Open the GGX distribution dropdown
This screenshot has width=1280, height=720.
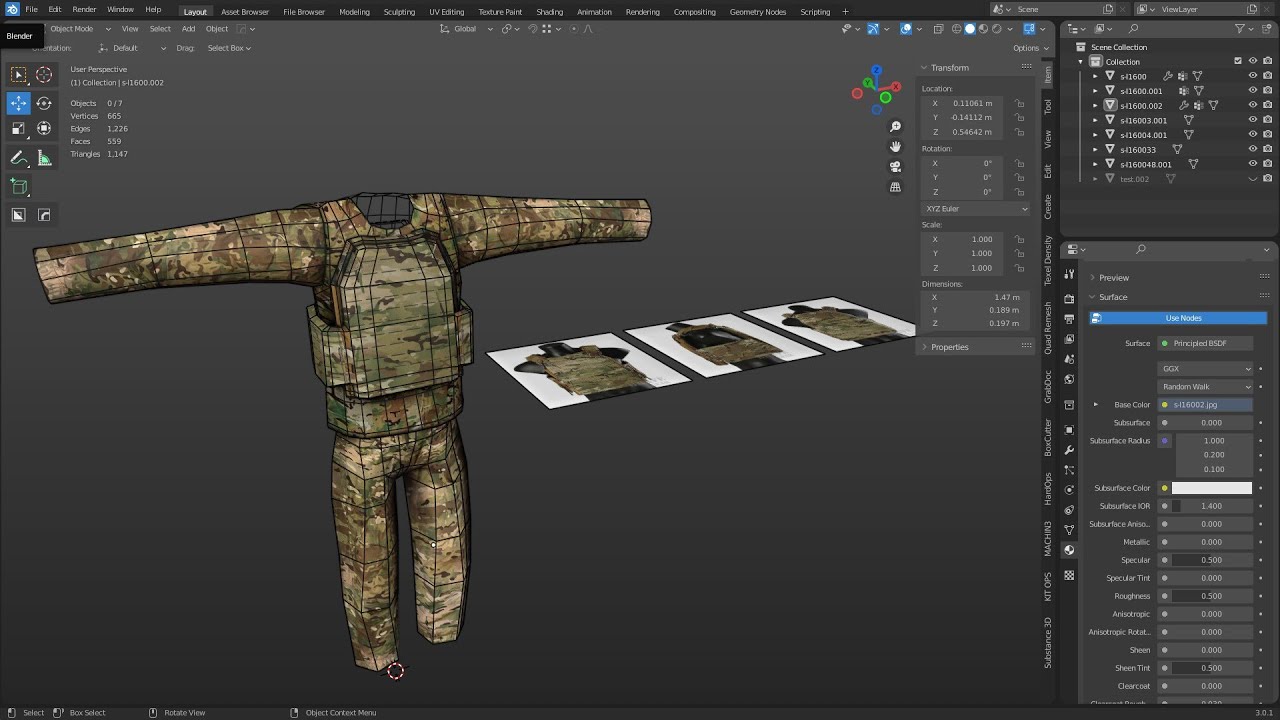[1206, 369]
